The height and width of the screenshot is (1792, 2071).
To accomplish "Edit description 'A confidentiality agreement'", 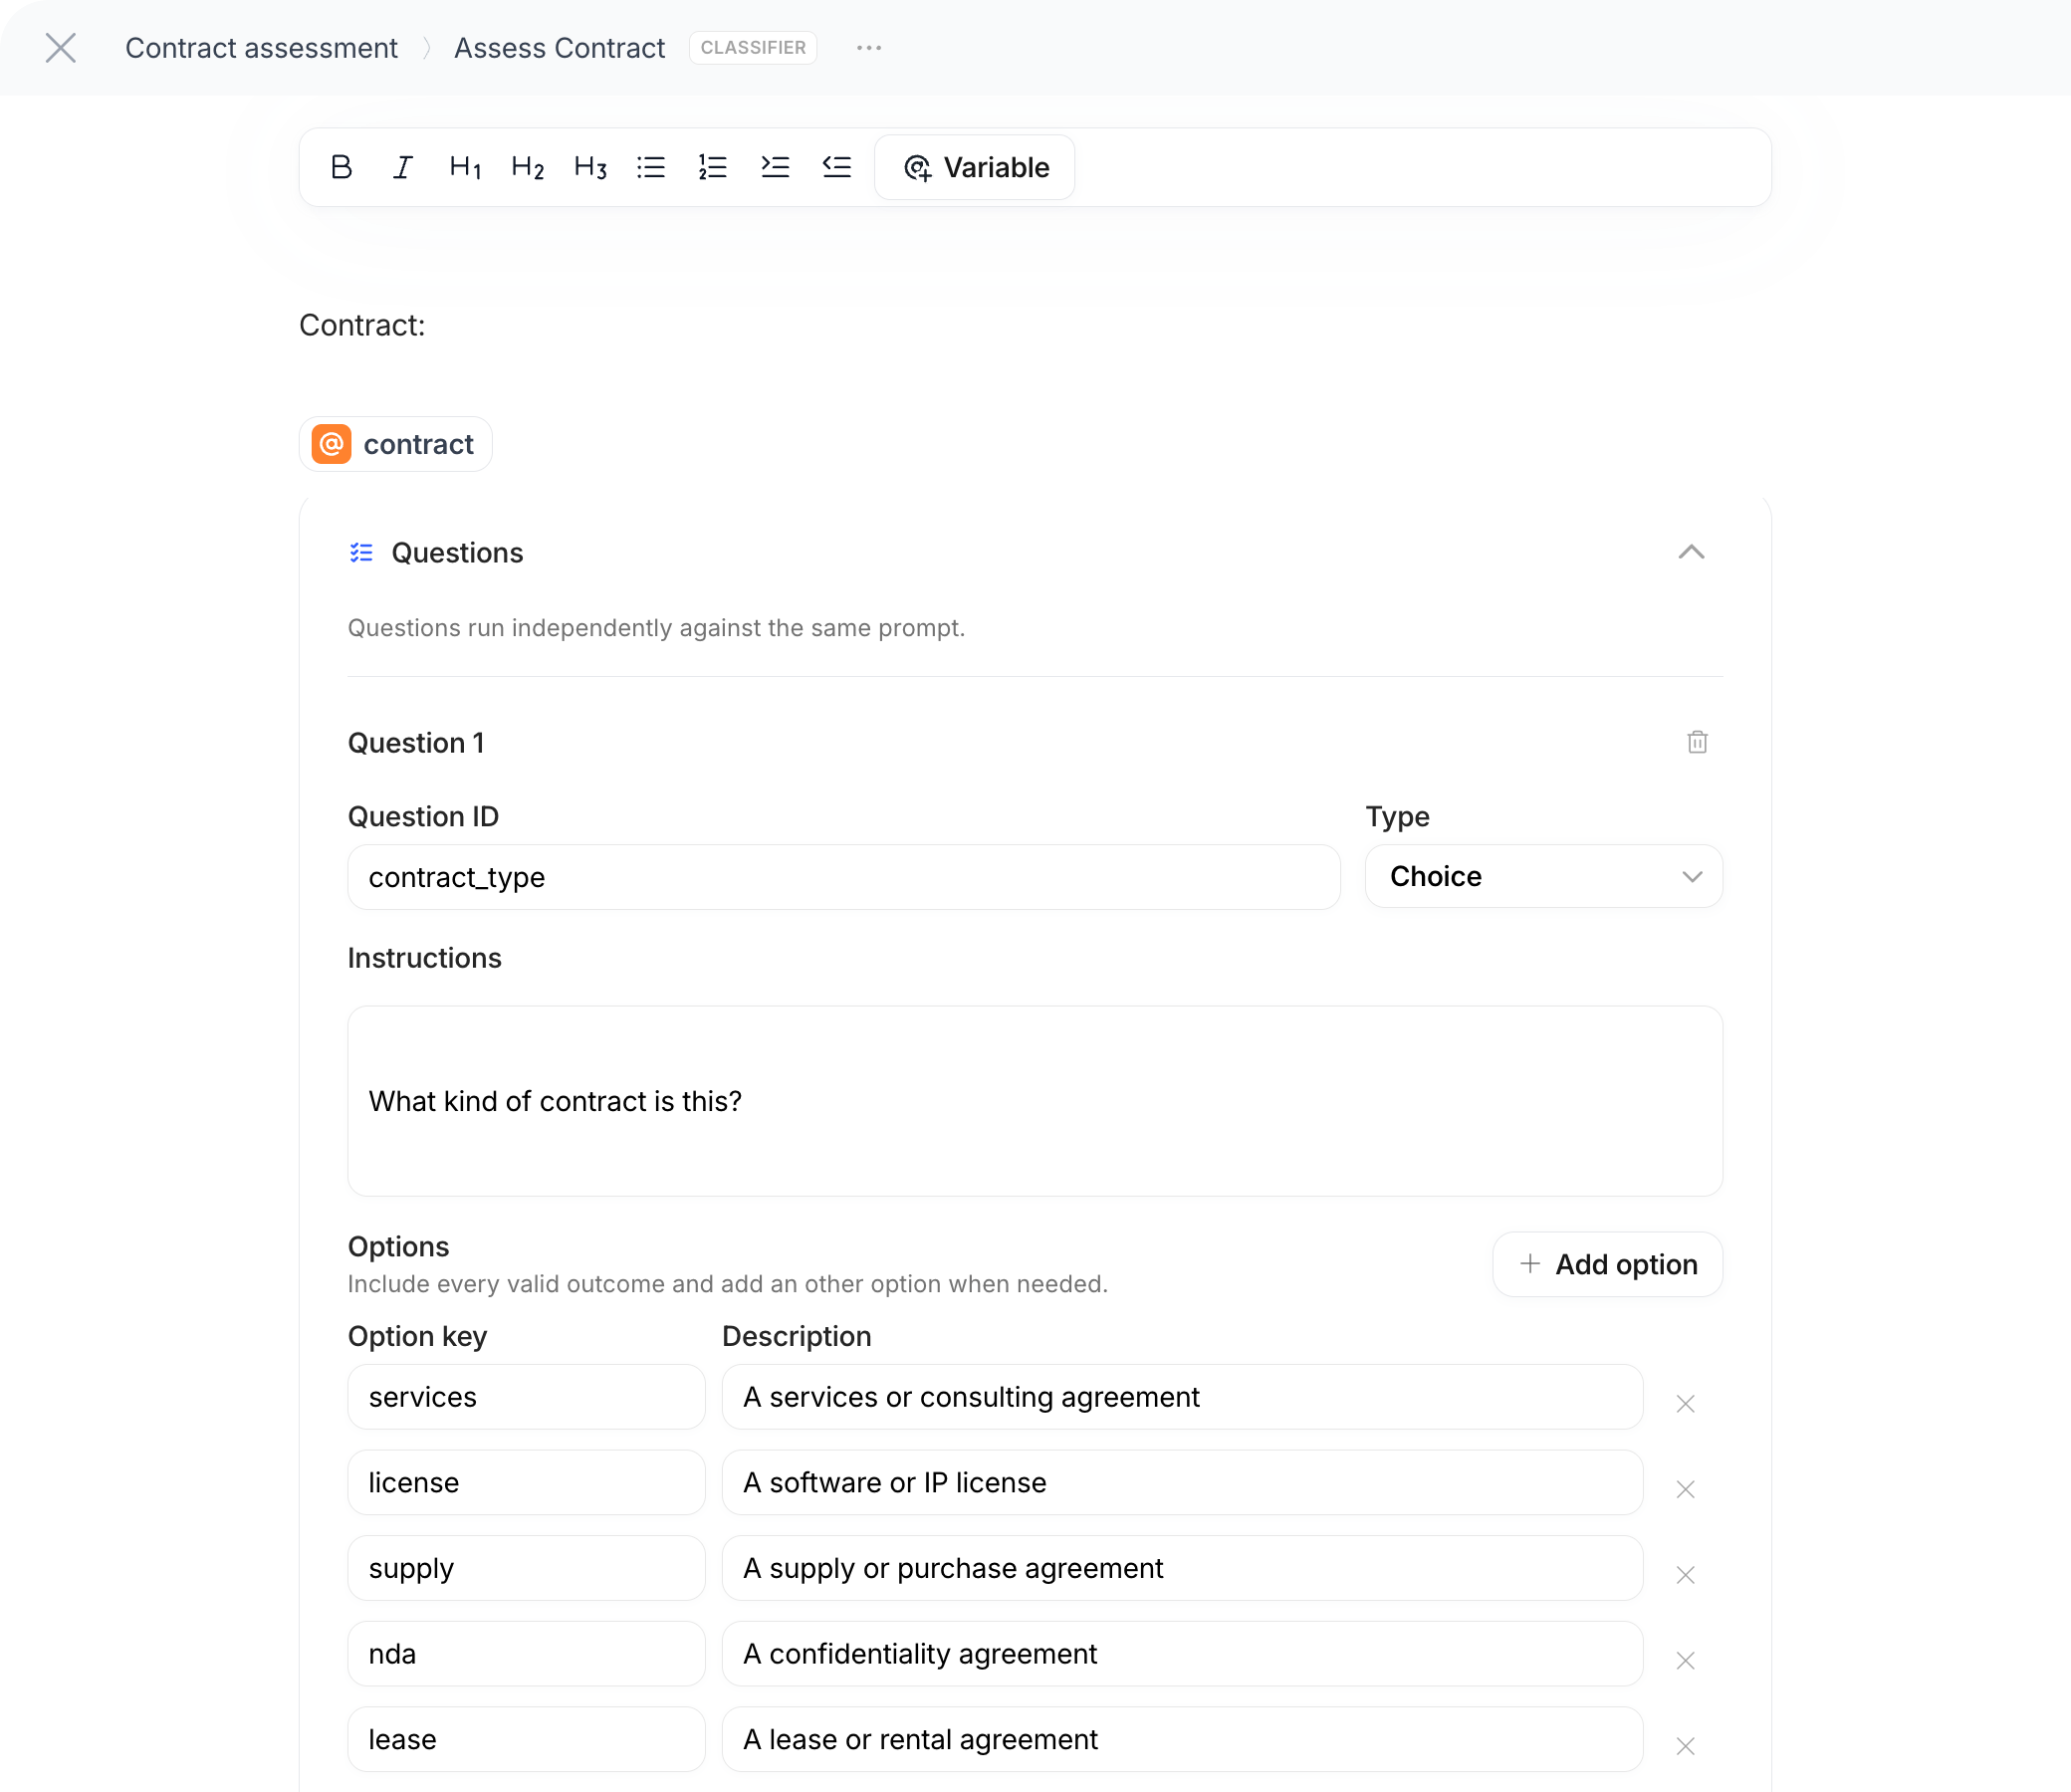I will point(1182,1654).
